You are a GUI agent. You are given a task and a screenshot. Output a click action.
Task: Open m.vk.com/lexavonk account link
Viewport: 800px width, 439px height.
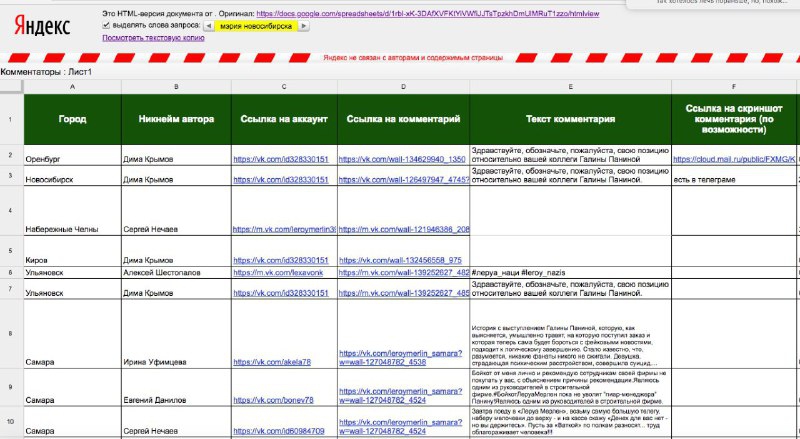click(x=278, y=273)
